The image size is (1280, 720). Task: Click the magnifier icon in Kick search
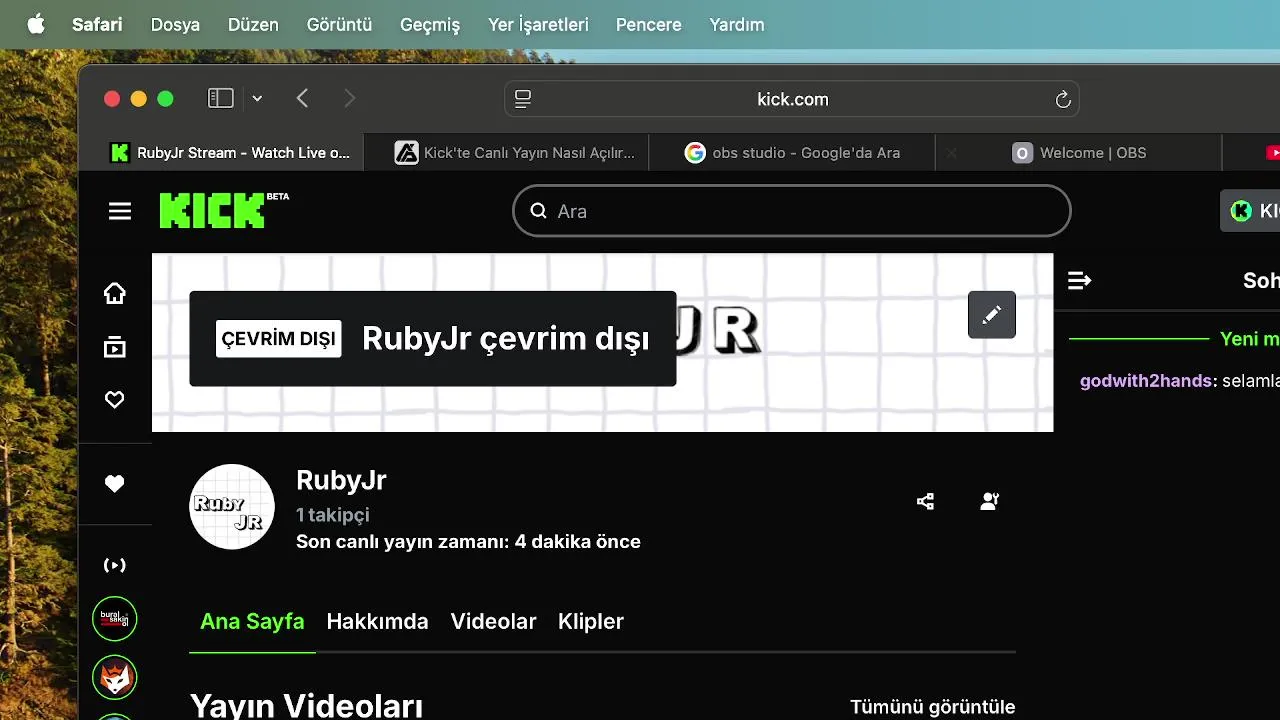click(x=538, y=211)
